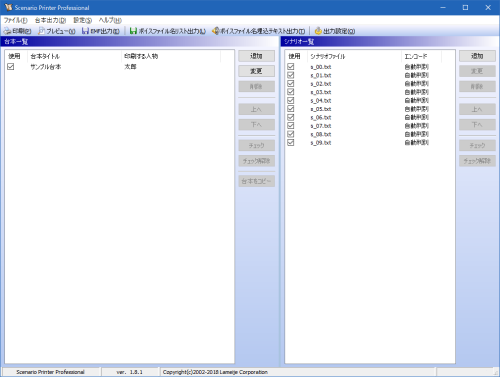Click the 印刷 (print) toolbar icon
The width and height of the screenshot is (500, 377).
pyautogui.click(x=7, y=31)
